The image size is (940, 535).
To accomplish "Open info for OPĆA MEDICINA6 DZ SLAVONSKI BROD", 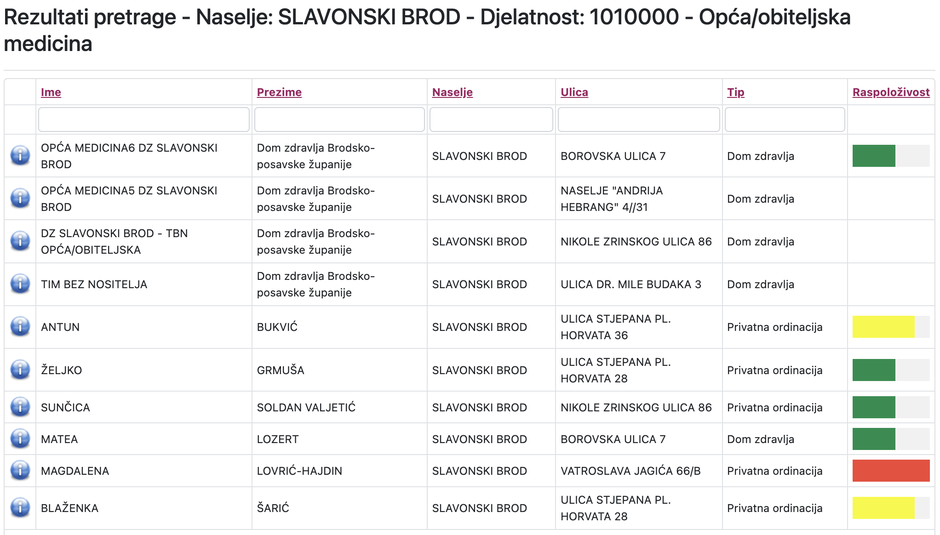I will pyautogui.click(x=20, y=155).
